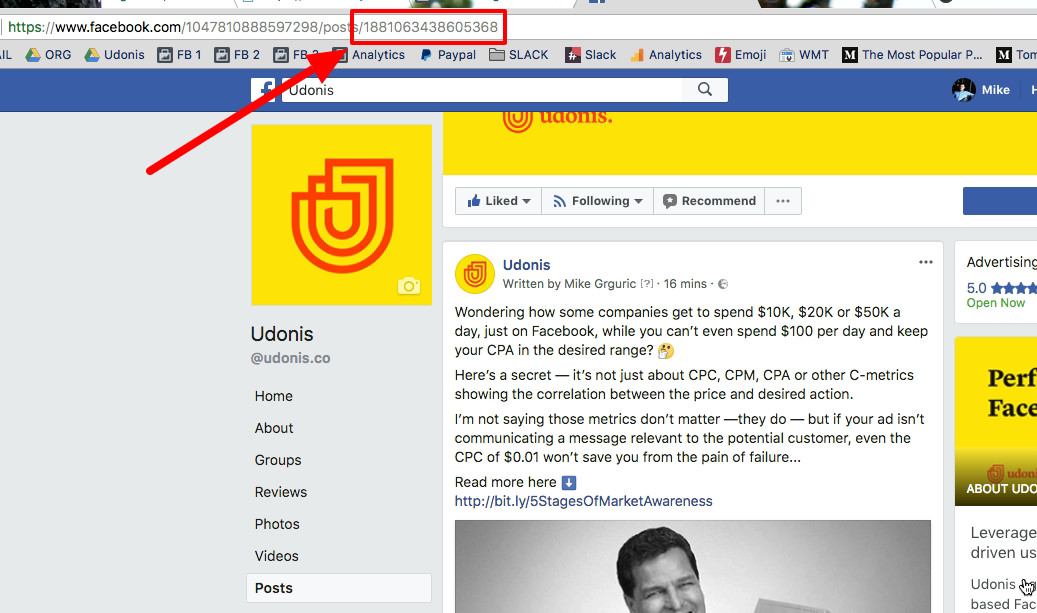
Task: Open the Photos section
Action: coord(277,524)
